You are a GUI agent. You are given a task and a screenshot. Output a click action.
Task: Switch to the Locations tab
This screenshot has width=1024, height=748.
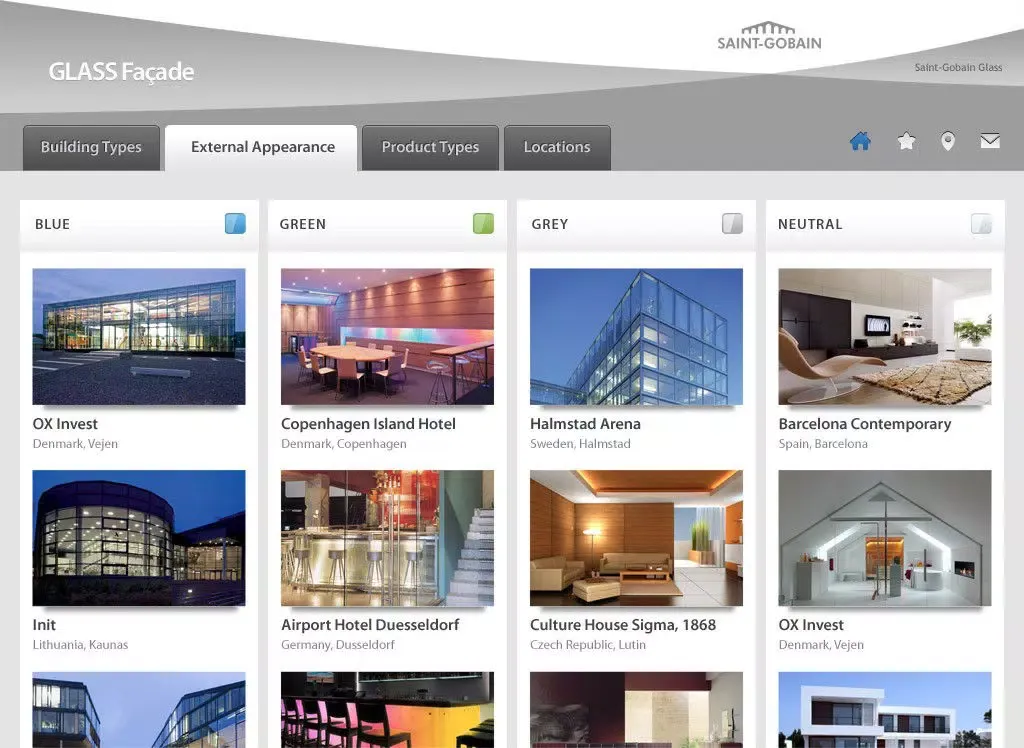[557, 148]
